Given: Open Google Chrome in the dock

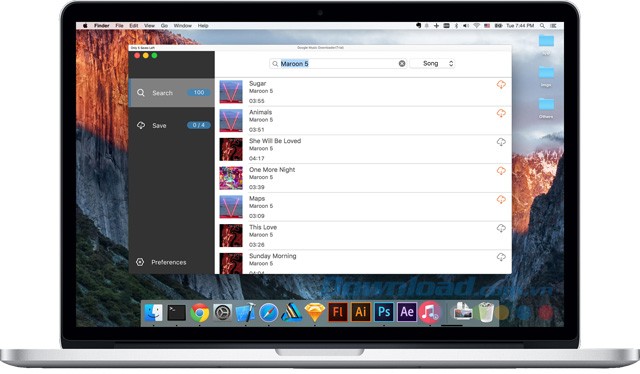Looking at the screenshot, I should (x=199, y=313).
